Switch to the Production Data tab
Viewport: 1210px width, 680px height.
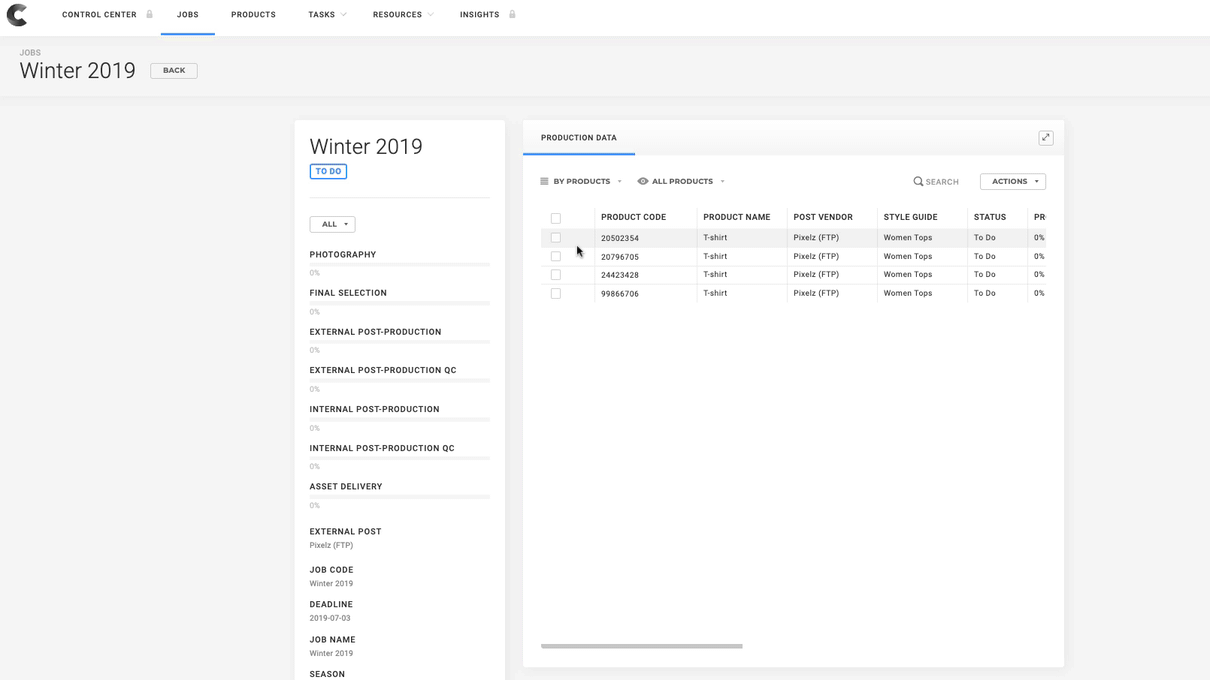578,138
